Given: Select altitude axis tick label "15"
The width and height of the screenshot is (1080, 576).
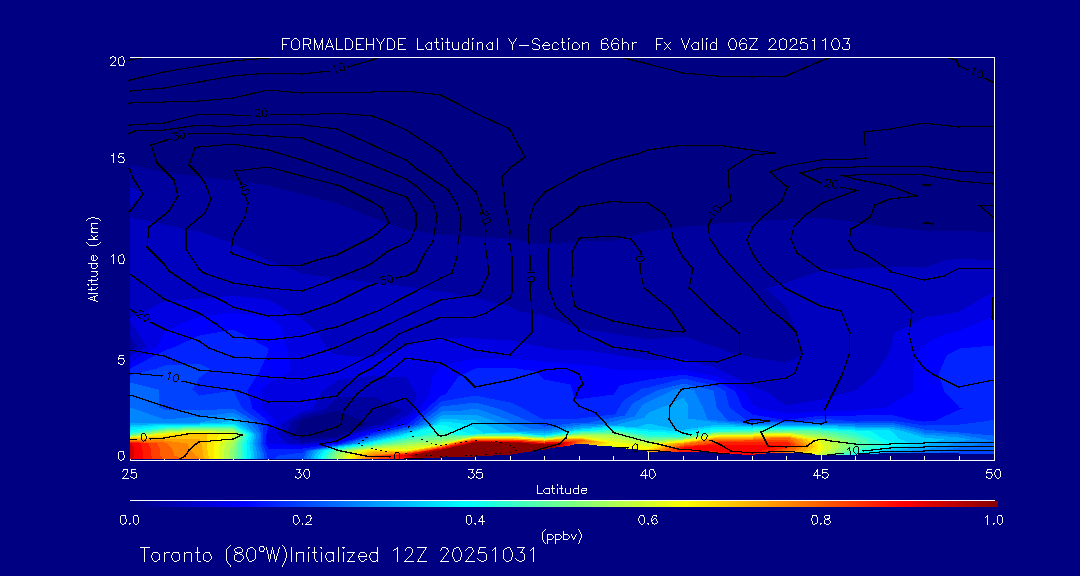Looking at the screenshot, I should pos(117,158).
